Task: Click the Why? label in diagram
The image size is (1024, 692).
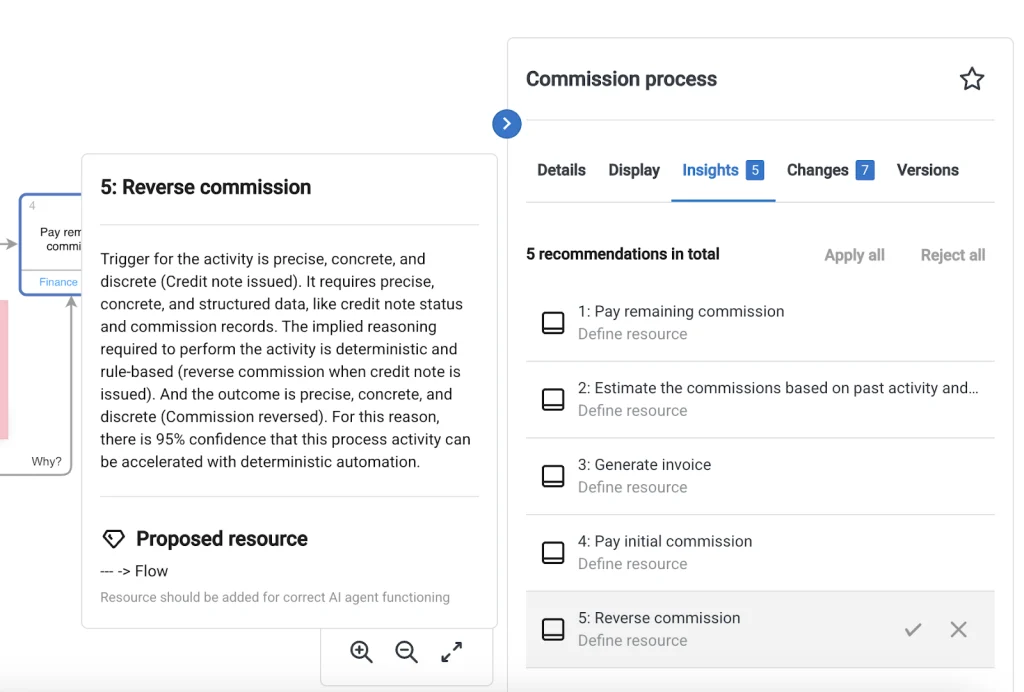Action: (46, 462)
